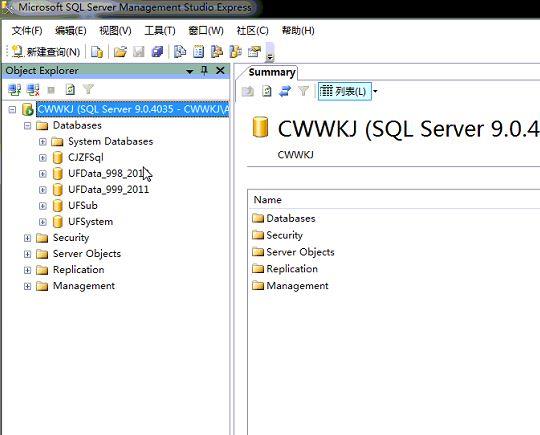
Task: Click the Summary page toolbar icon
Action: point(198,52)
